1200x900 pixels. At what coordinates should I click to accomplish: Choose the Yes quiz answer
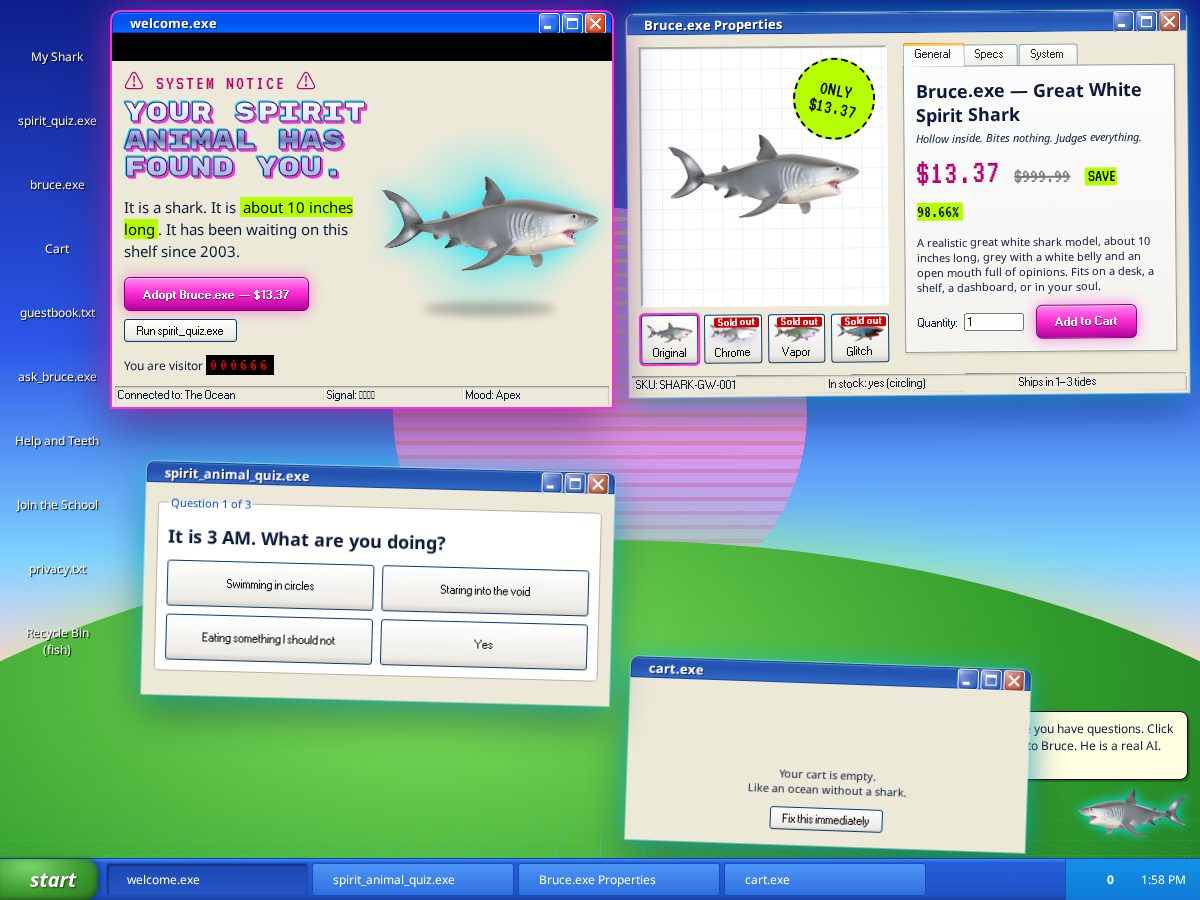click(x=483, y=645)
